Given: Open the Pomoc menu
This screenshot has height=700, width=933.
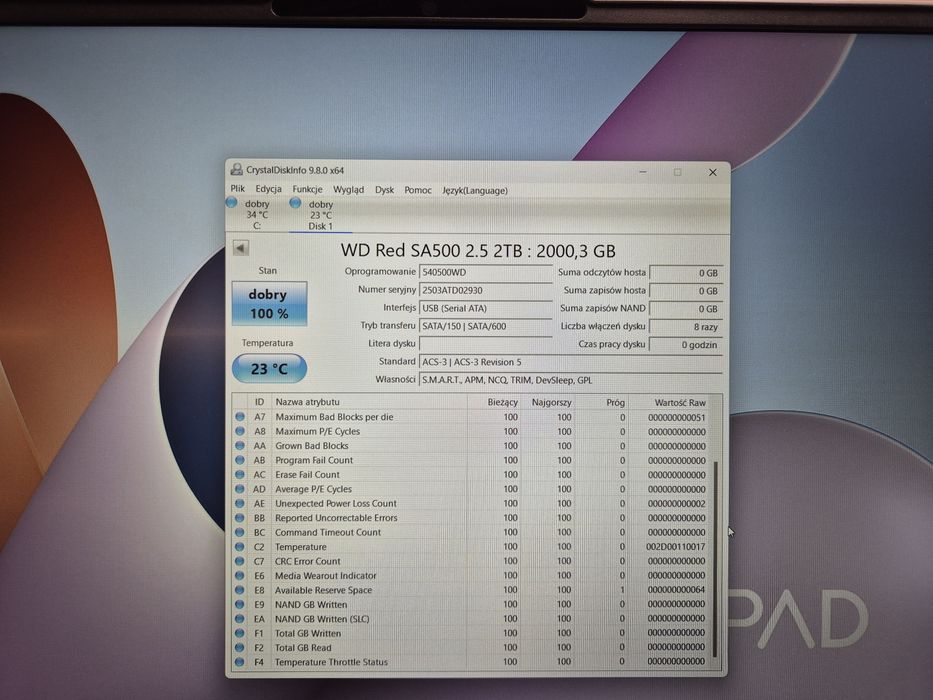Looking at the screenshot, I should click(418, 190).
